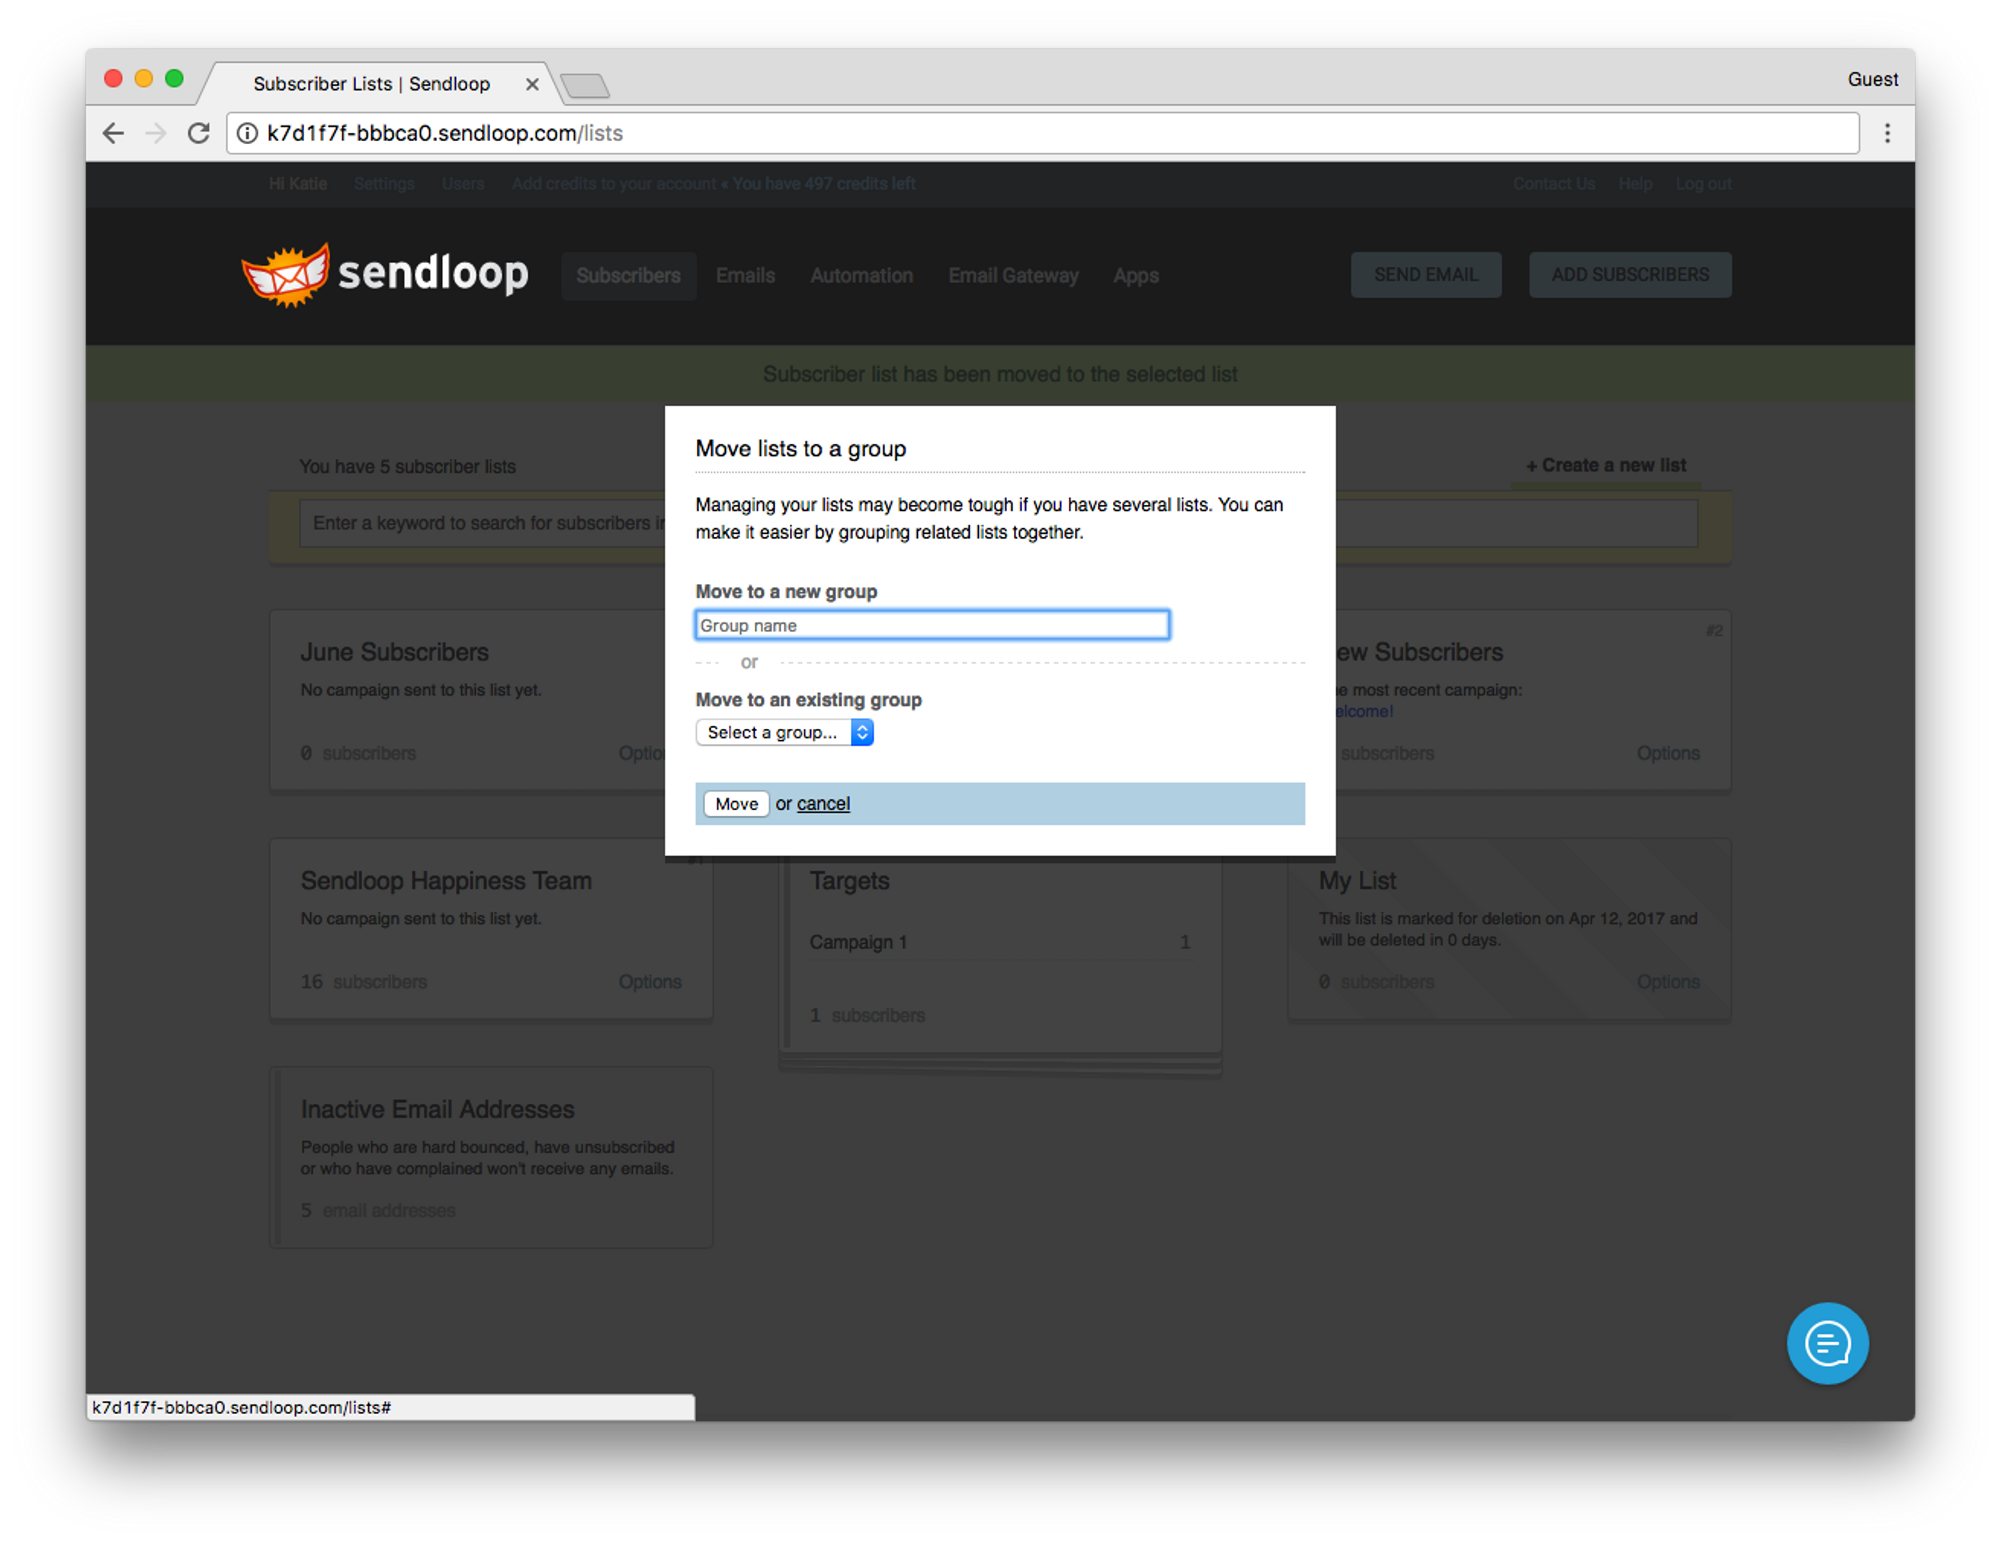This screenshot has width=2000, height=1543.
Task: Open Campaign 1 in Targets
Action: tap(858, 942)
